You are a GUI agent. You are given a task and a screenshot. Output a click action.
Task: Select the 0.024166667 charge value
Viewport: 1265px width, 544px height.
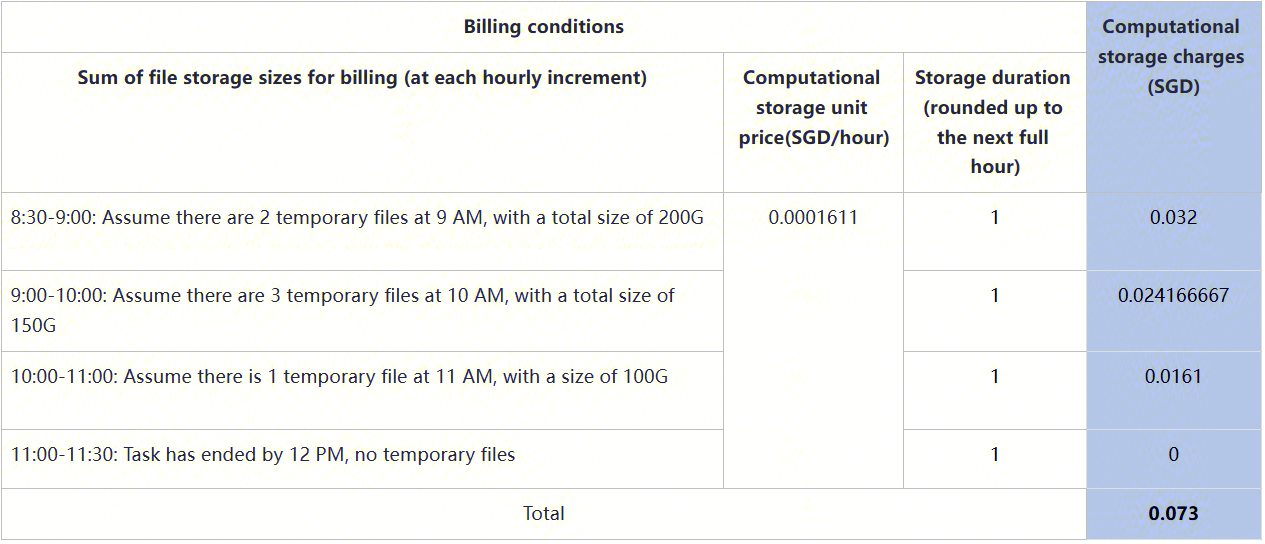coord(1173,296)
